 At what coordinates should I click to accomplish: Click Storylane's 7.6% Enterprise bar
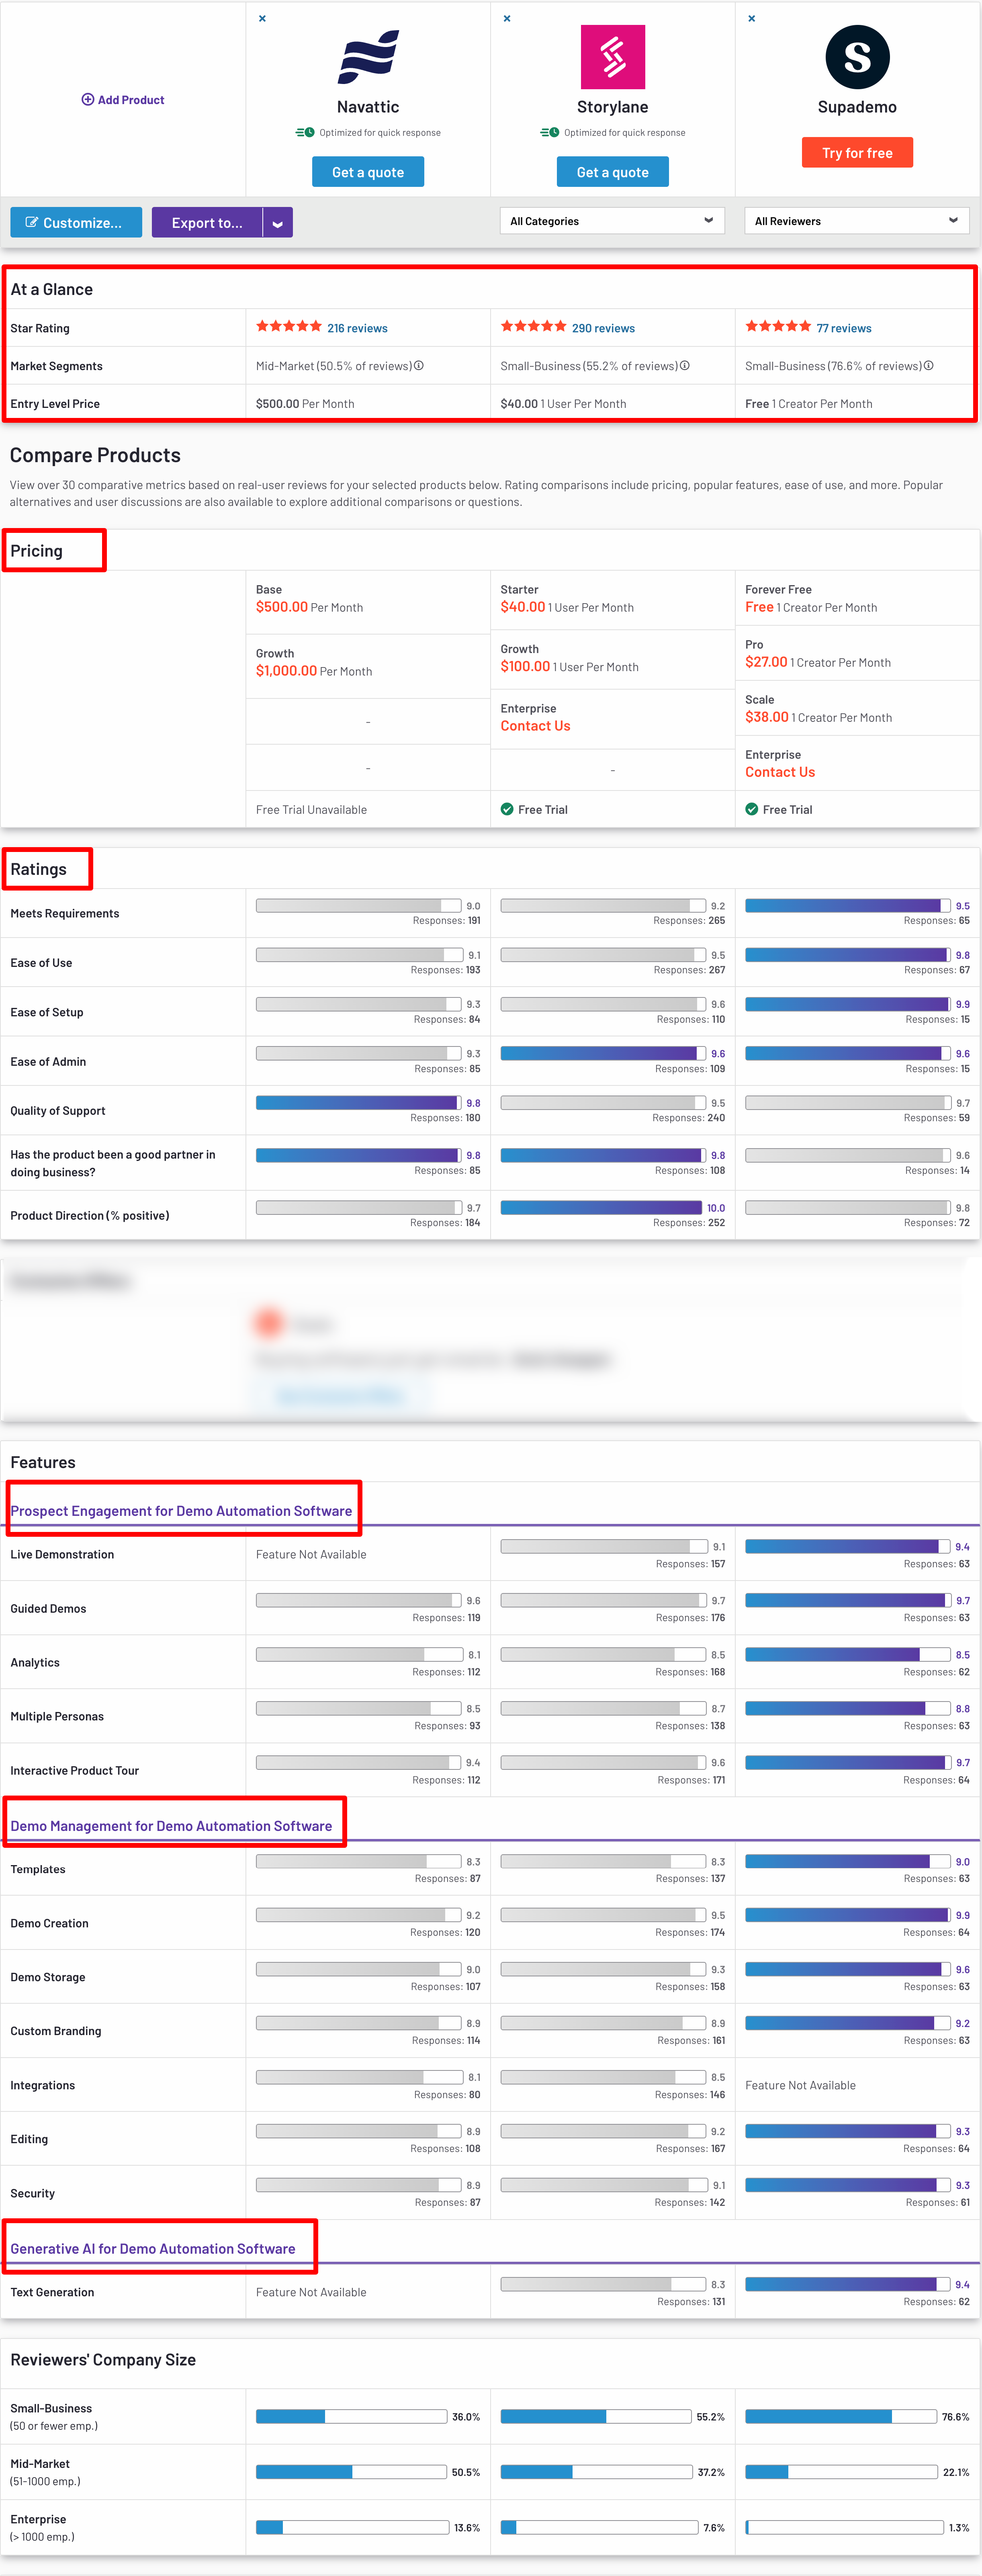point(599,2527)
